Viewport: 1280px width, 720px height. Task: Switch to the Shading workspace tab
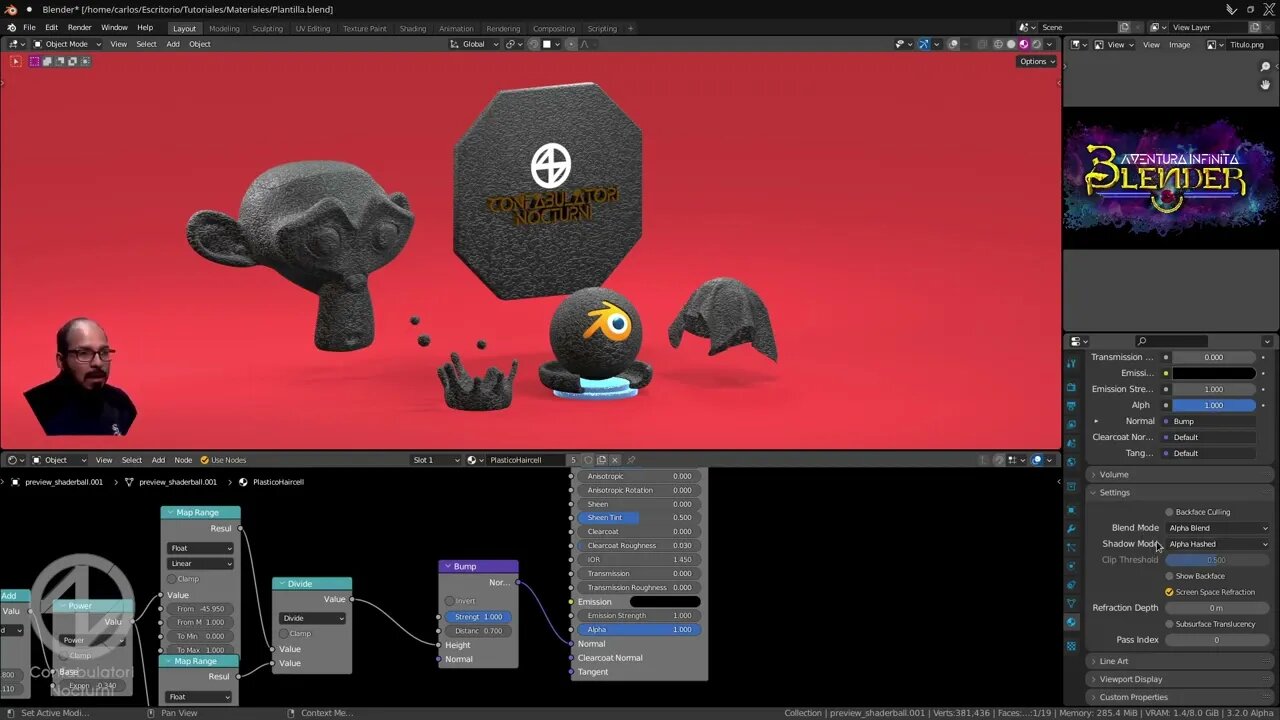[413, 28]
